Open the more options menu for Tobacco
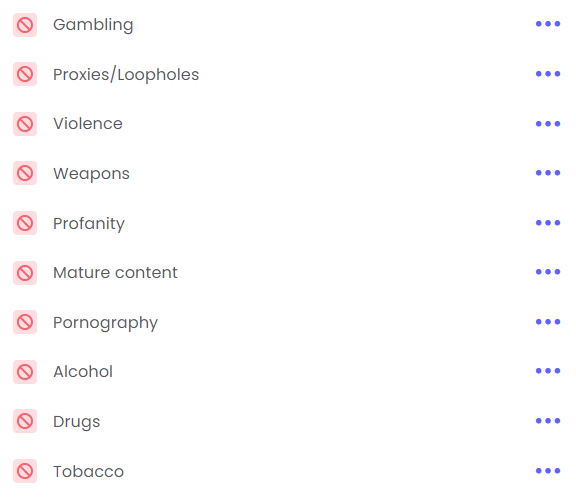 [548, 471]
